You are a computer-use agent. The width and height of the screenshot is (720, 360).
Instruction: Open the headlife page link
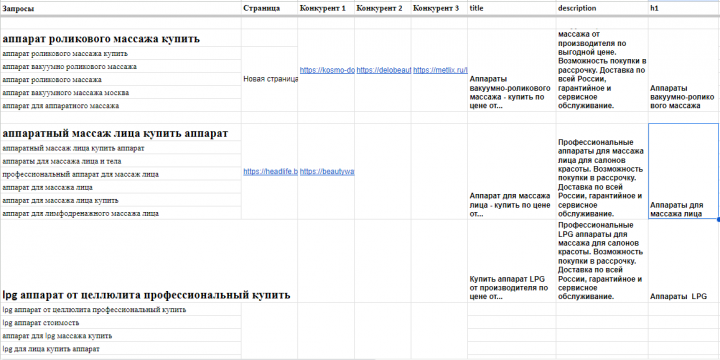click(x=270, y=171)
